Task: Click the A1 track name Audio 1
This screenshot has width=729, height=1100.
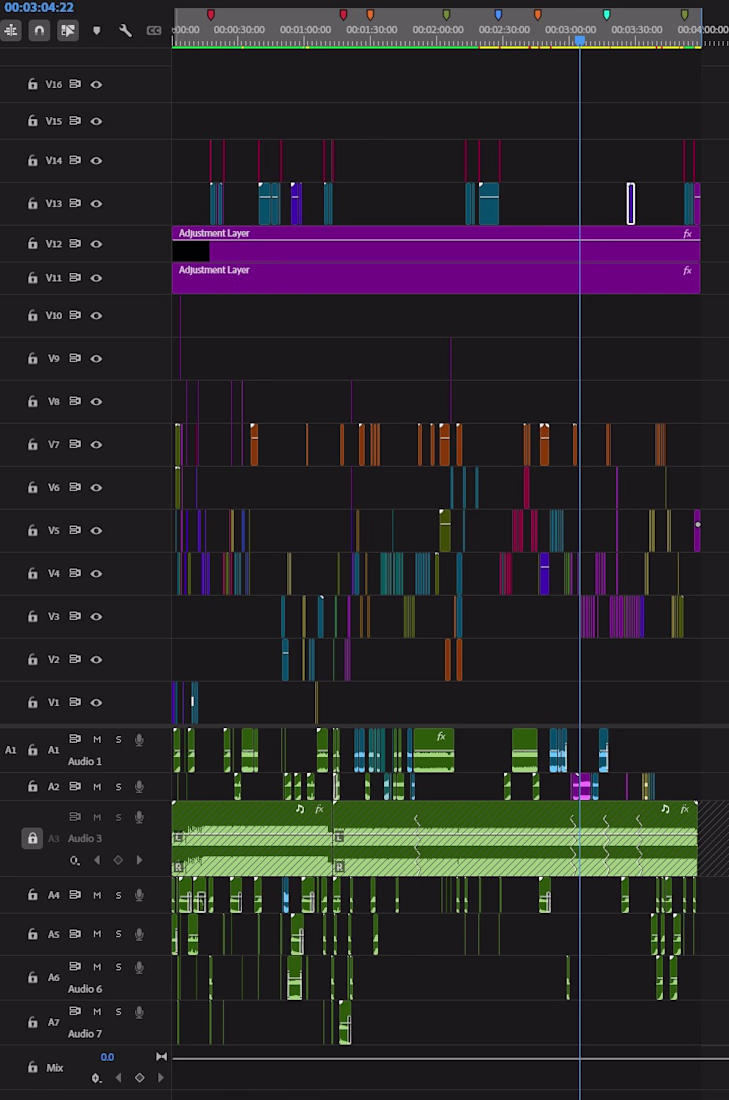Action: 85,761
